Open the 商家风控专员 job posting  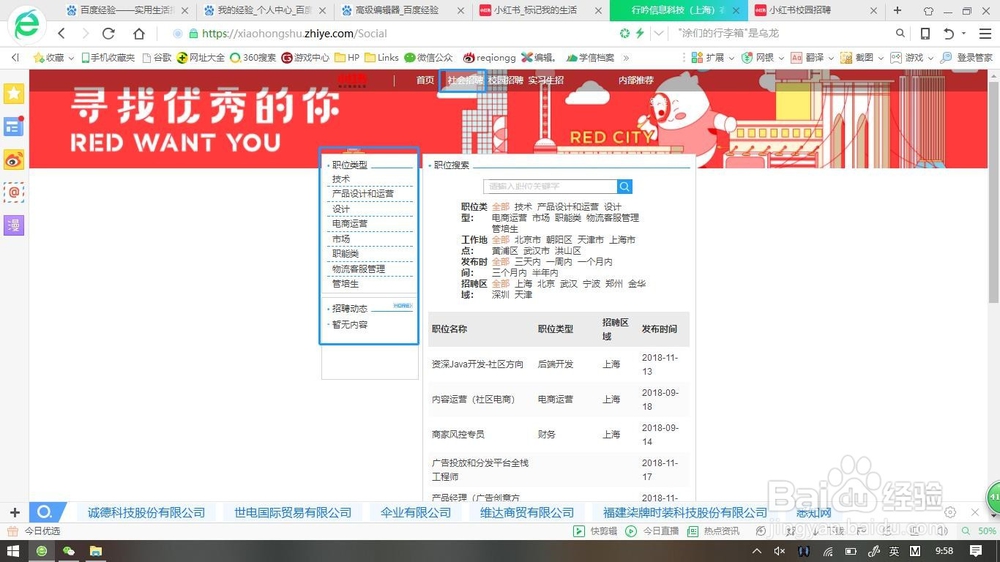coord(458,434)
